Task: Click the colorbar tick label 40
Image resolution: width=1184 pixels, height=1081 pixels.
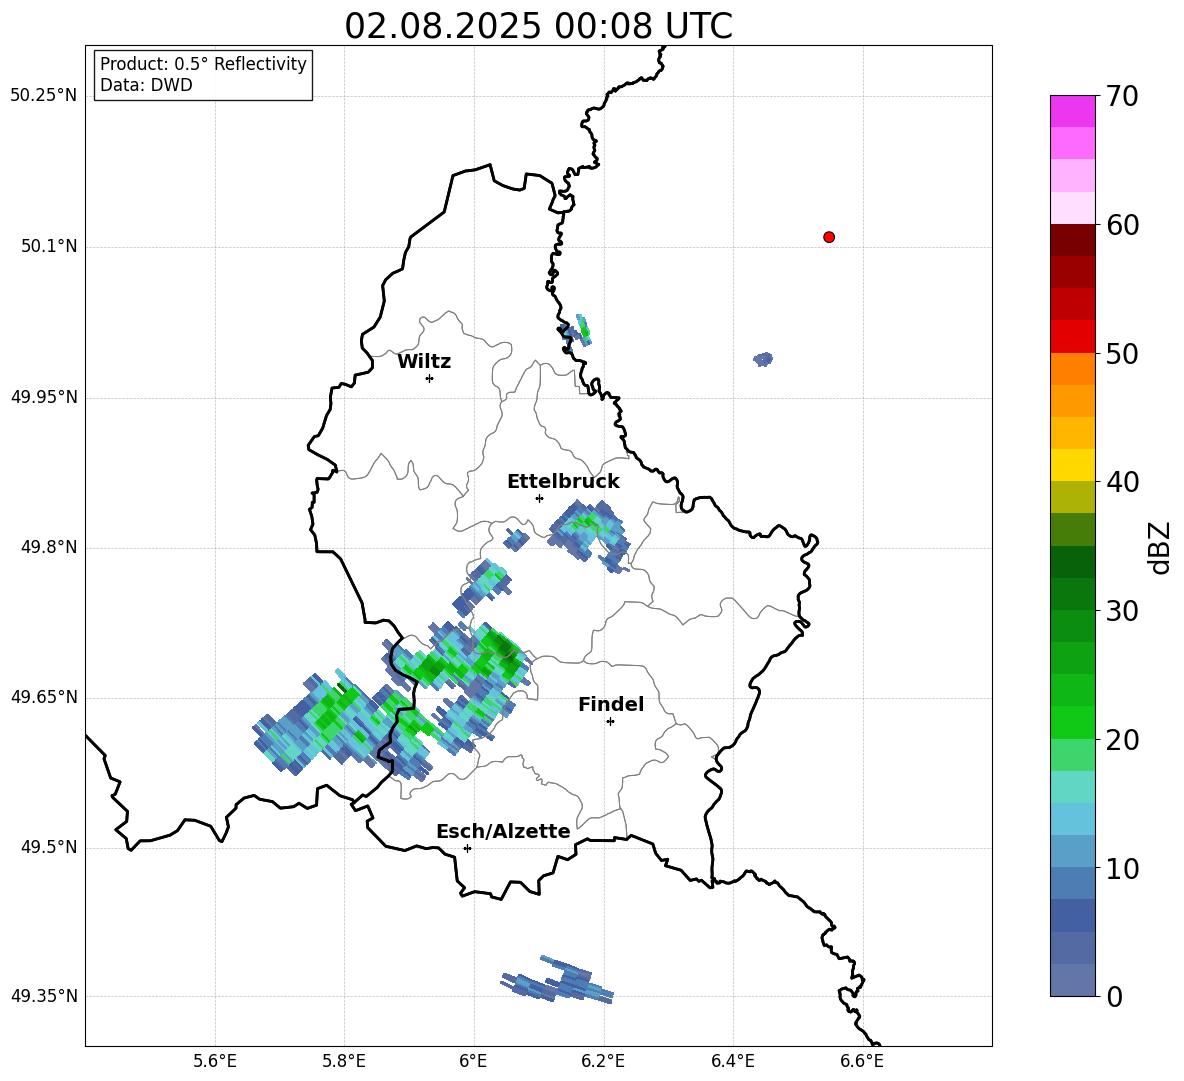Action: coord(1122,482)
